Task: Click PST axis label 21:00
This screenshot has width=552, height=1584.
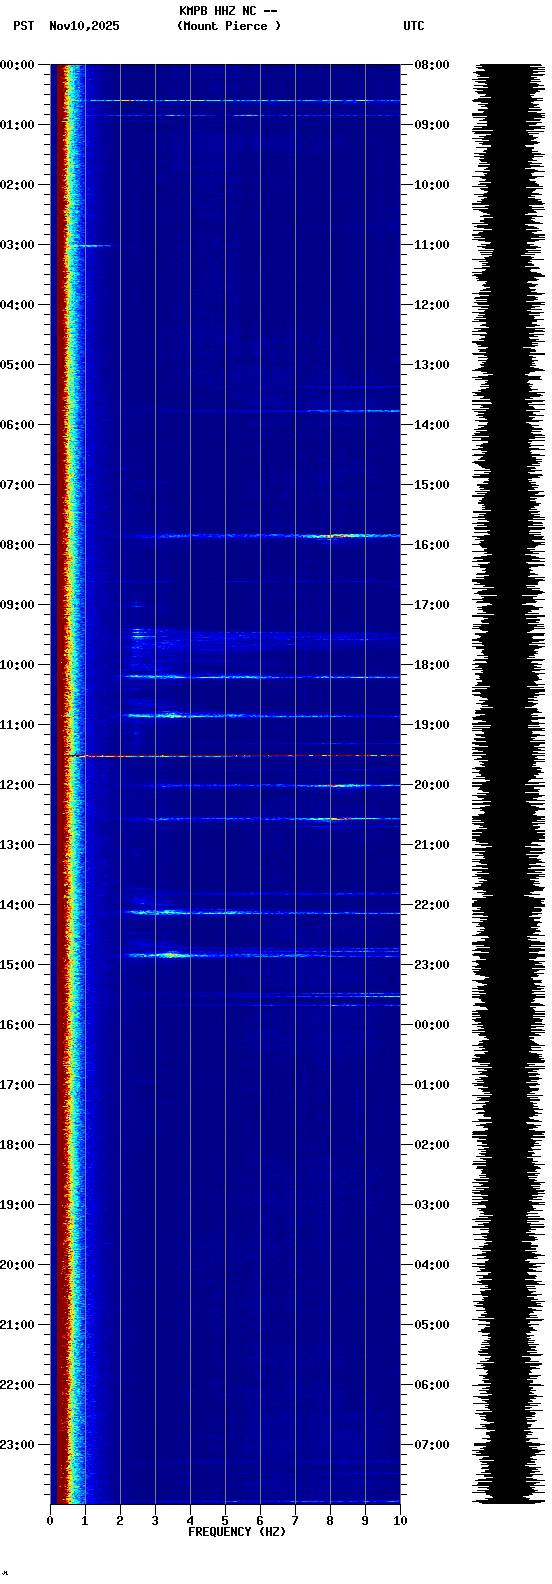Action: coord(18,1325)
